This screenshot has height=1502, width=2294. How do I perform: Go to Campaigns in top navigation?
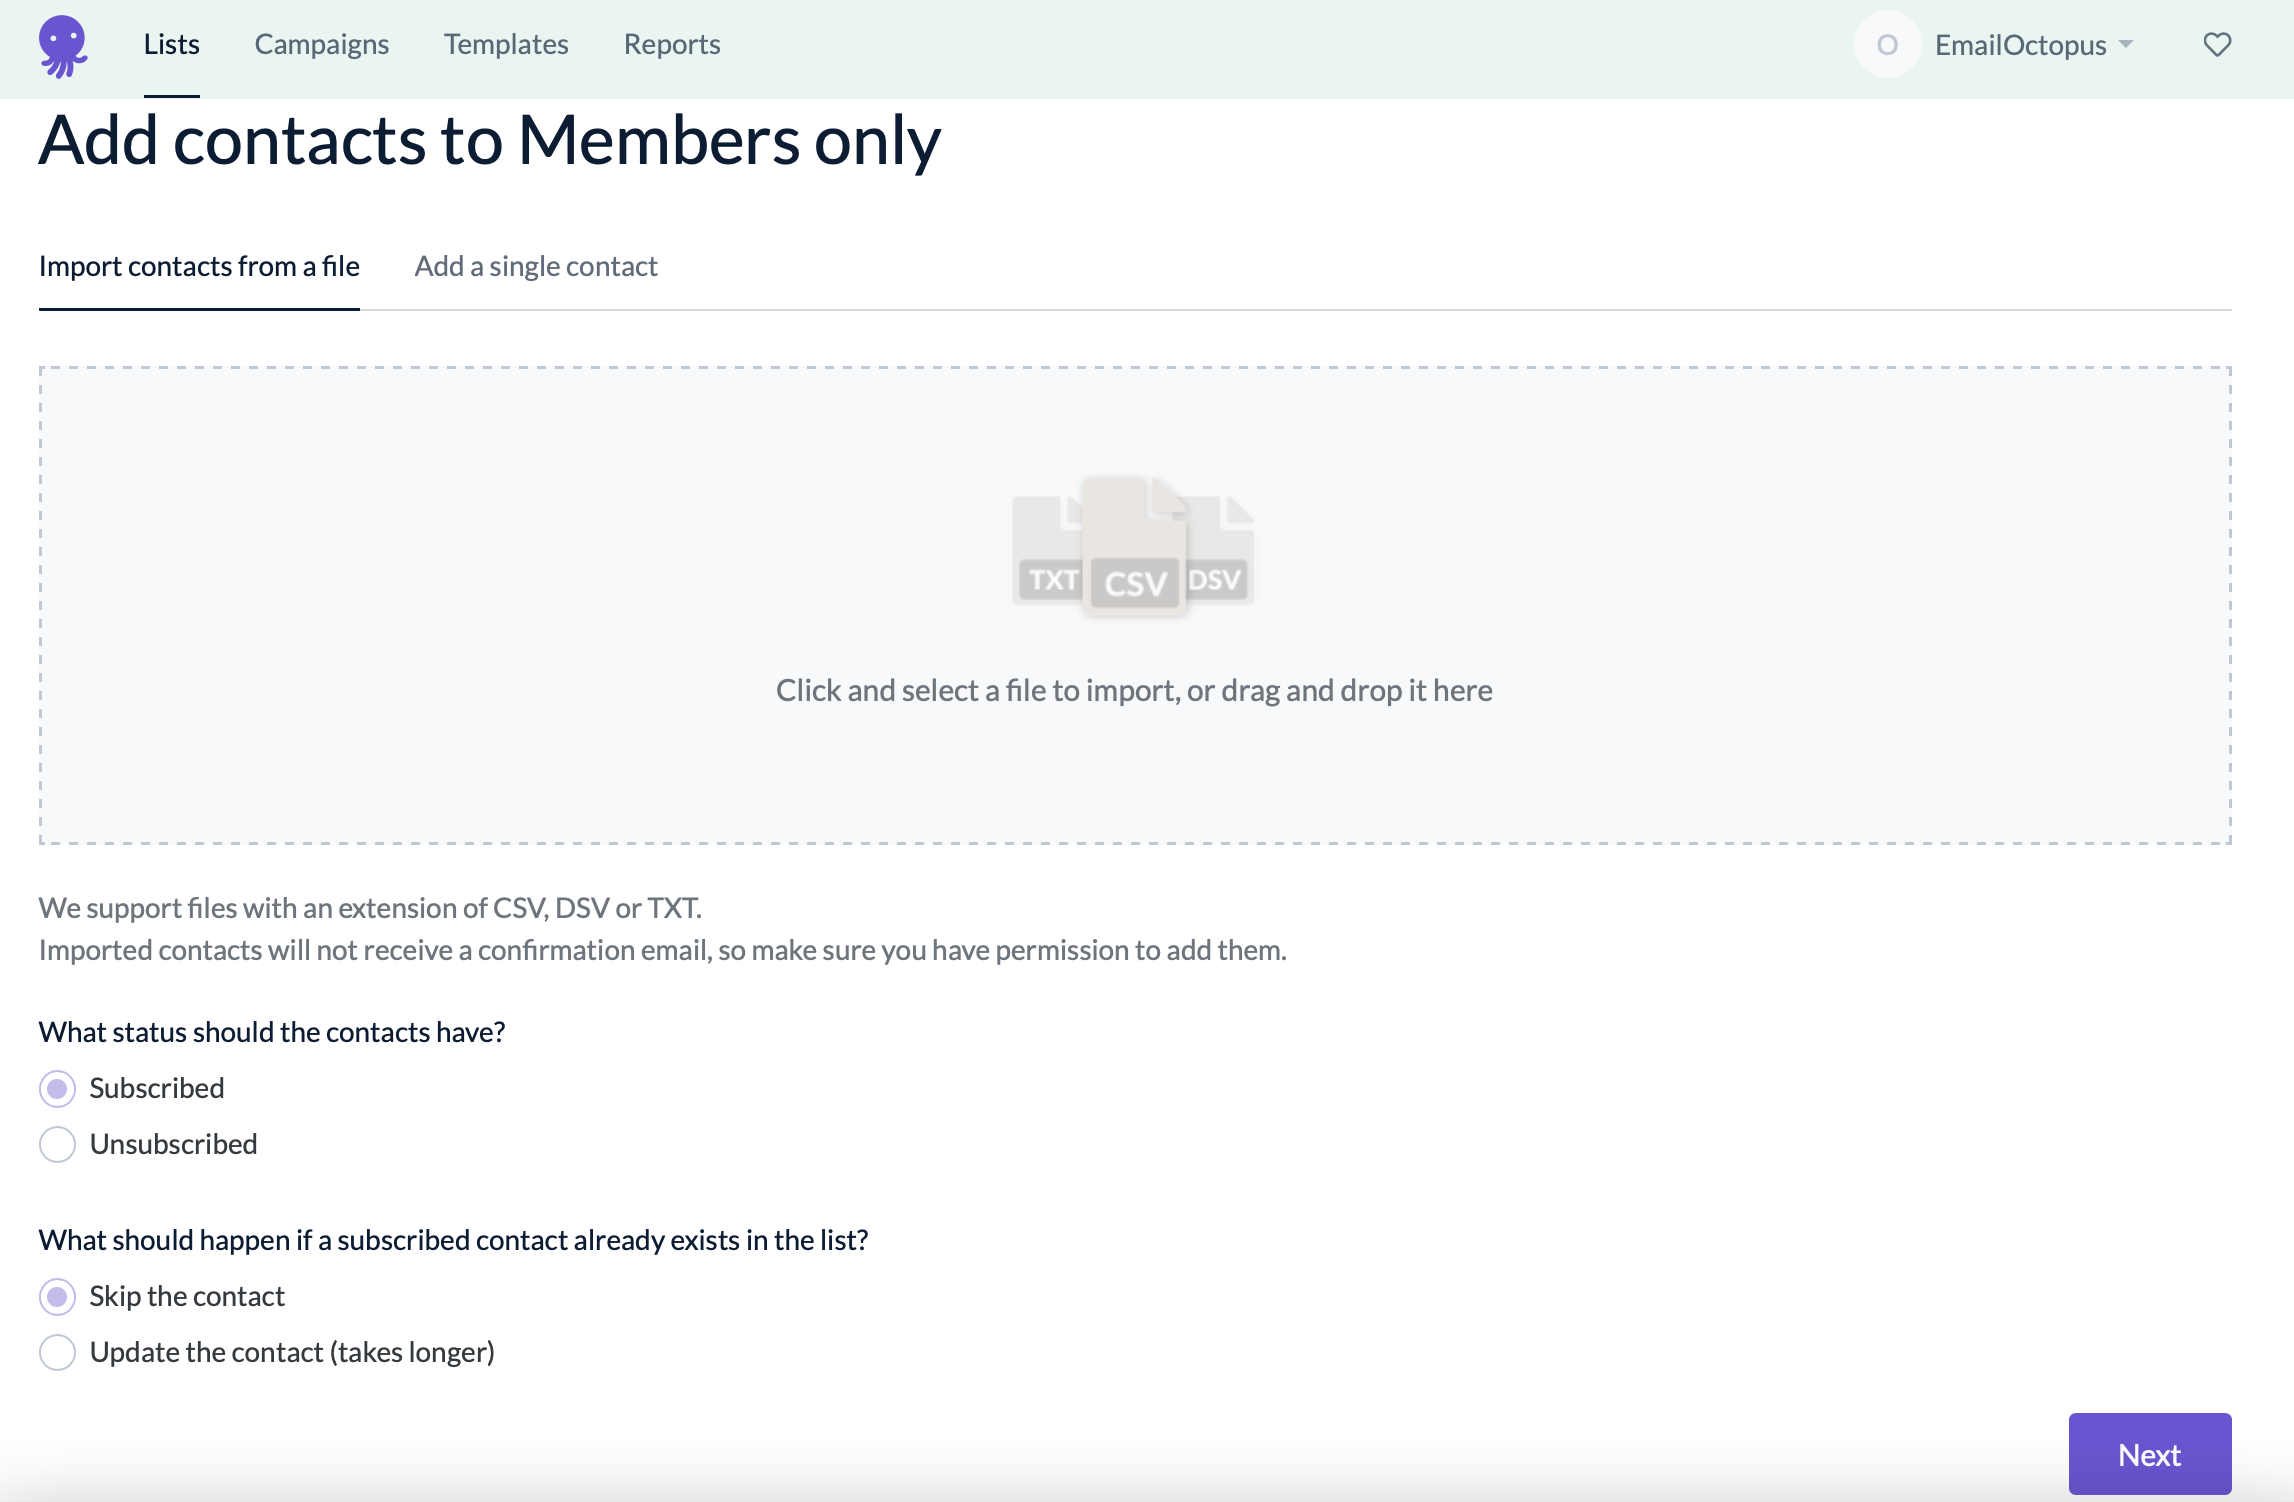321,44
